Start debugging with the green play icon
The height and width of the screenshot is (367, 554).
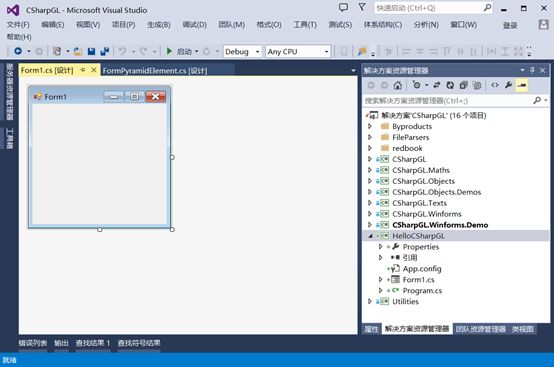pyautogui.click(x=169, y=51)
